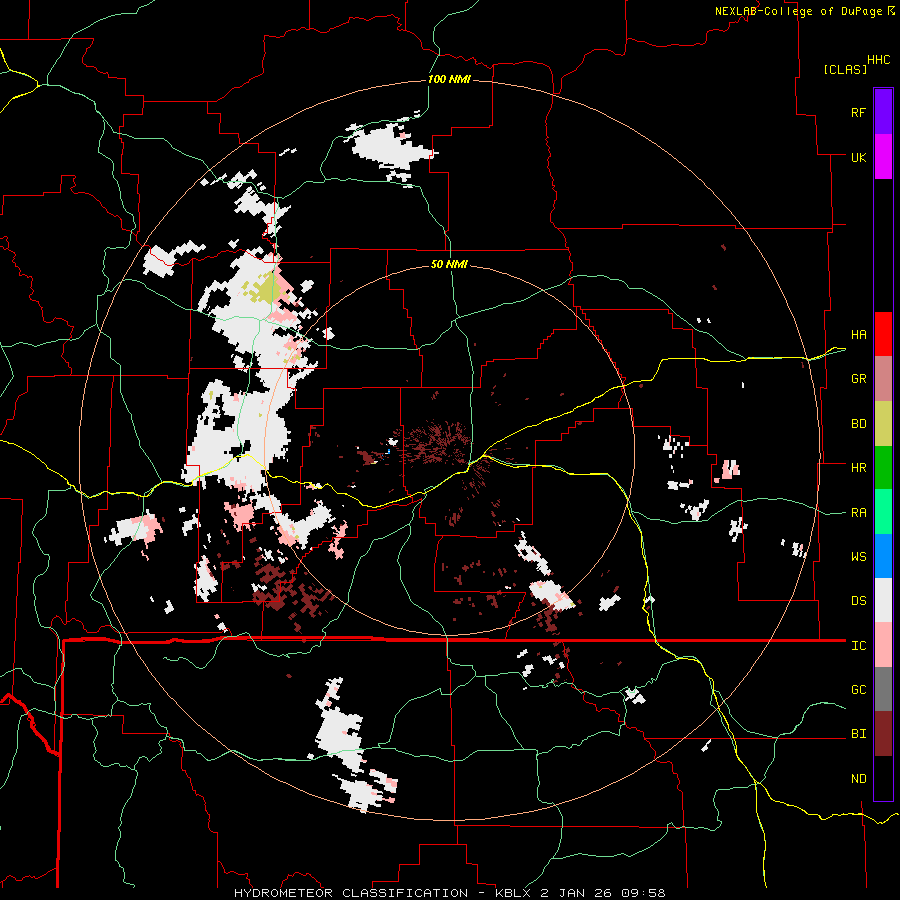Click the WS legend label

click(x=858, y=557)
